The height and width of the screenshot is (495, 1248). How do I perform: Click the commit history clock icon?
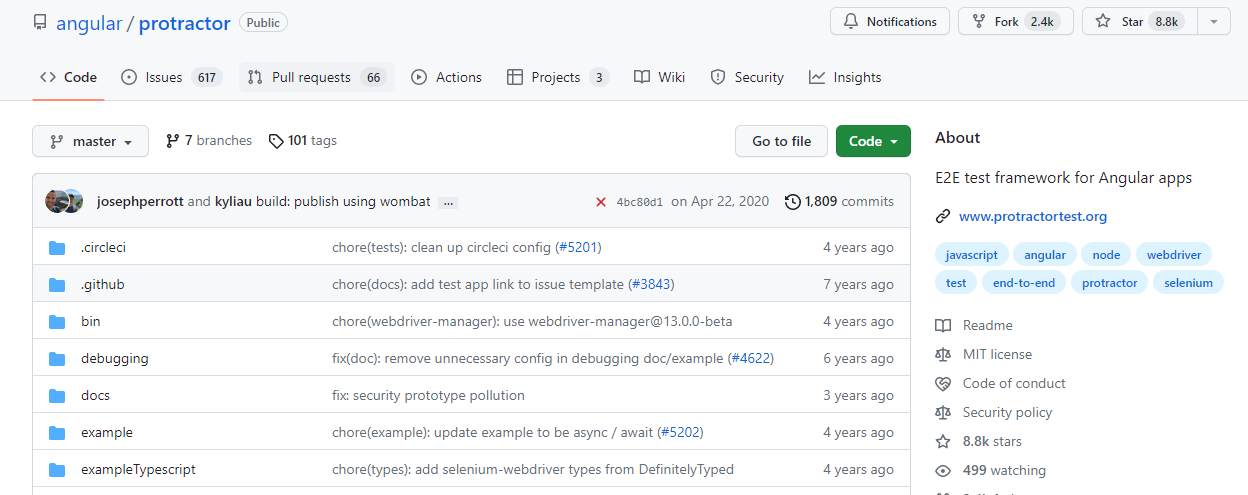tap(793, 202)
